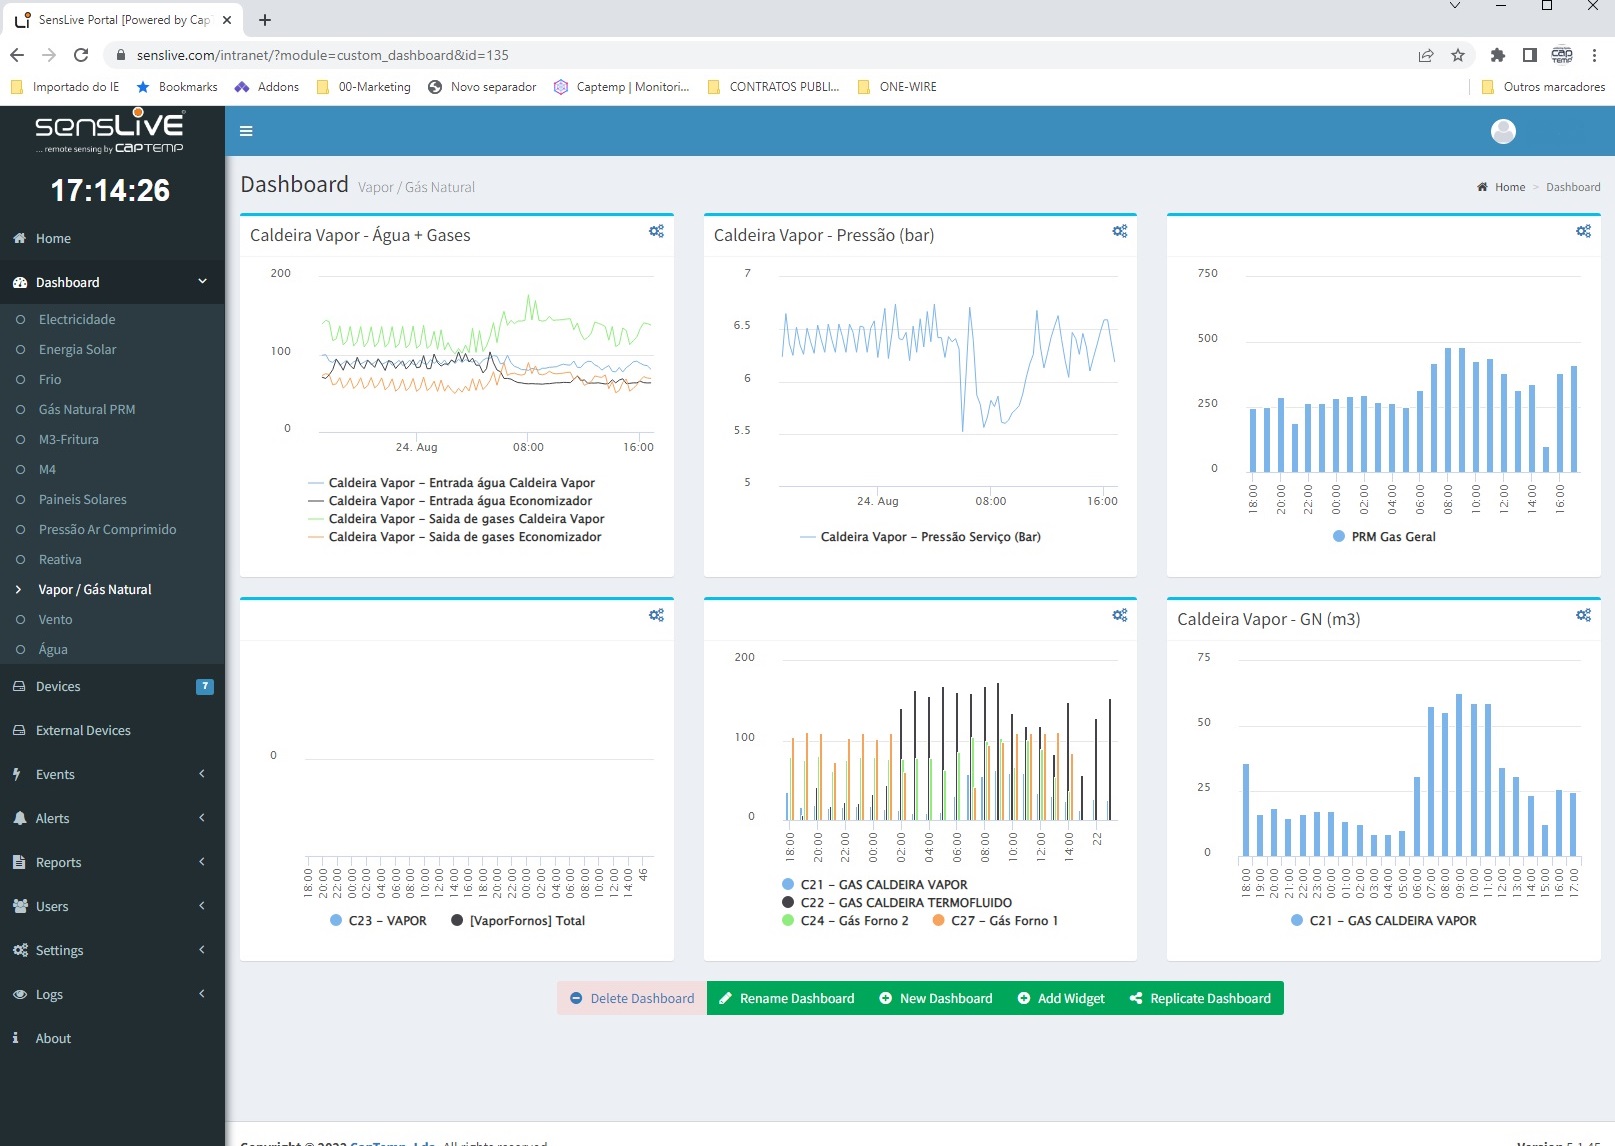Viewport: 1615px width, 1146px height.
Task: Open settings gears for PRM Gas Geral widget
Action: [1583, 231]
